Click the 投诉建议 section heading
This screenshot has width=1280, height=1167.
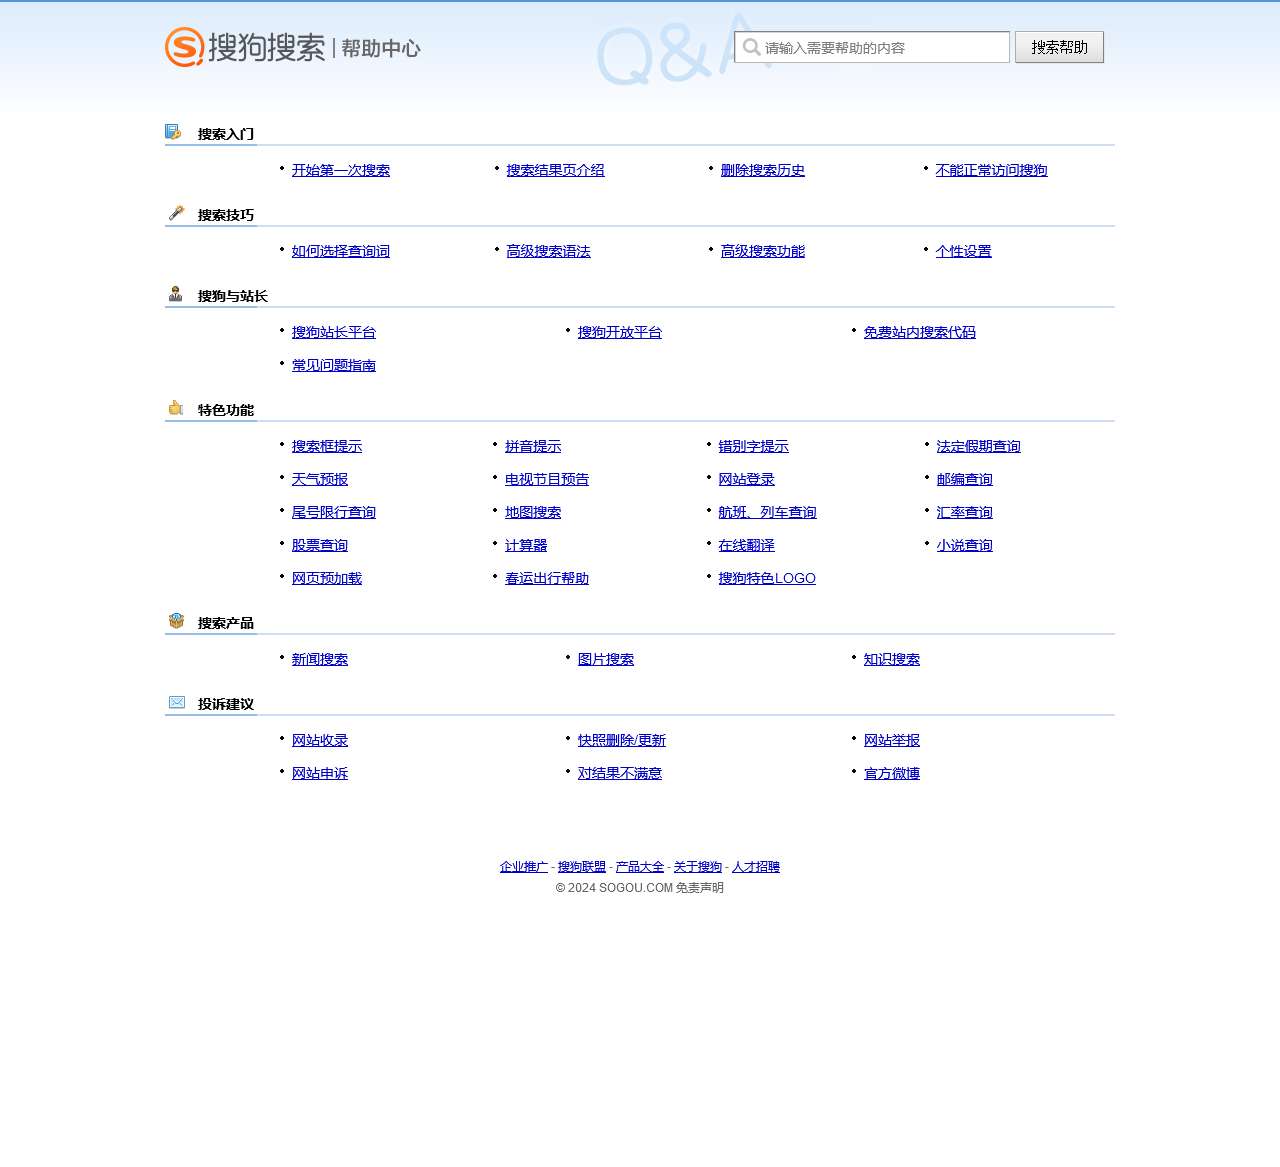226,704
